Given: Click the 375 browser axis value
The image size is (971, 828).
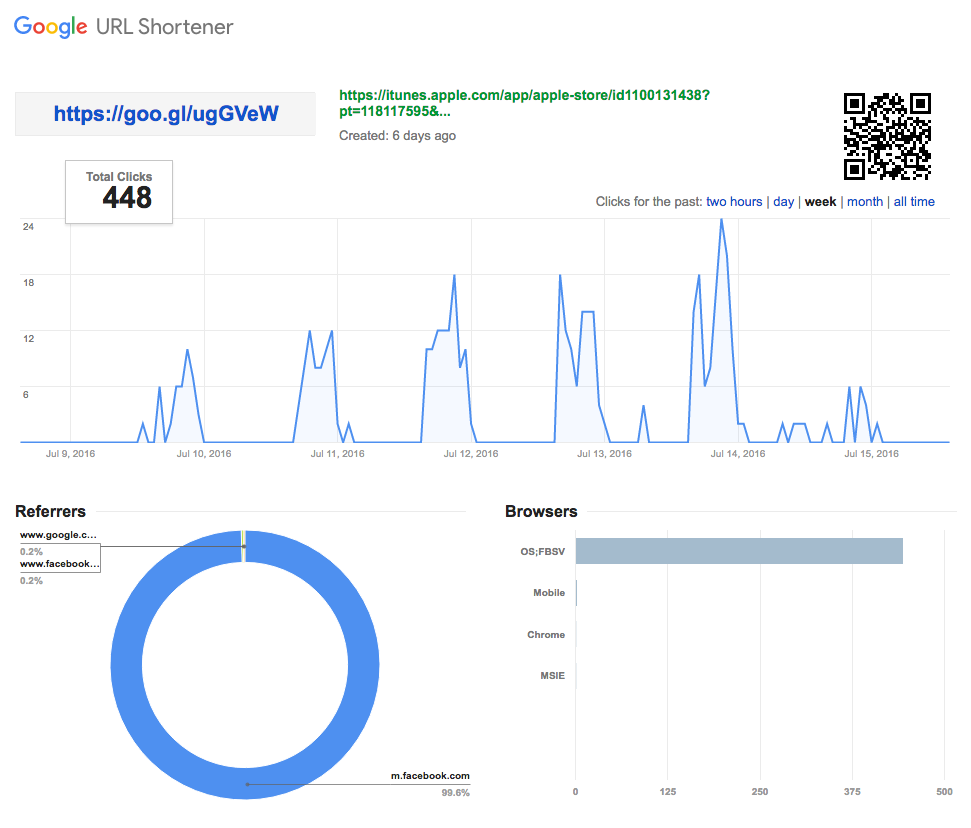Looking at the screenshot, I should pyautogui.click(x=852, y=791).
